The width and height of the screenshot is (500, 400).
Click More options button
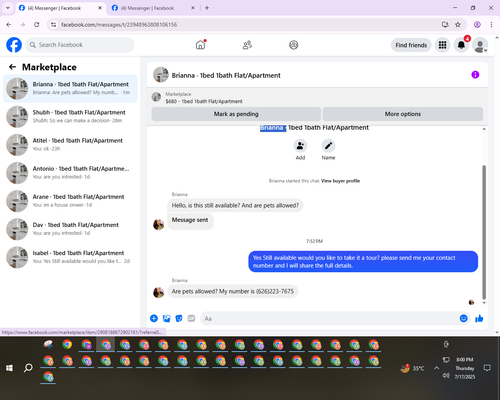click(x=403, y=114)
